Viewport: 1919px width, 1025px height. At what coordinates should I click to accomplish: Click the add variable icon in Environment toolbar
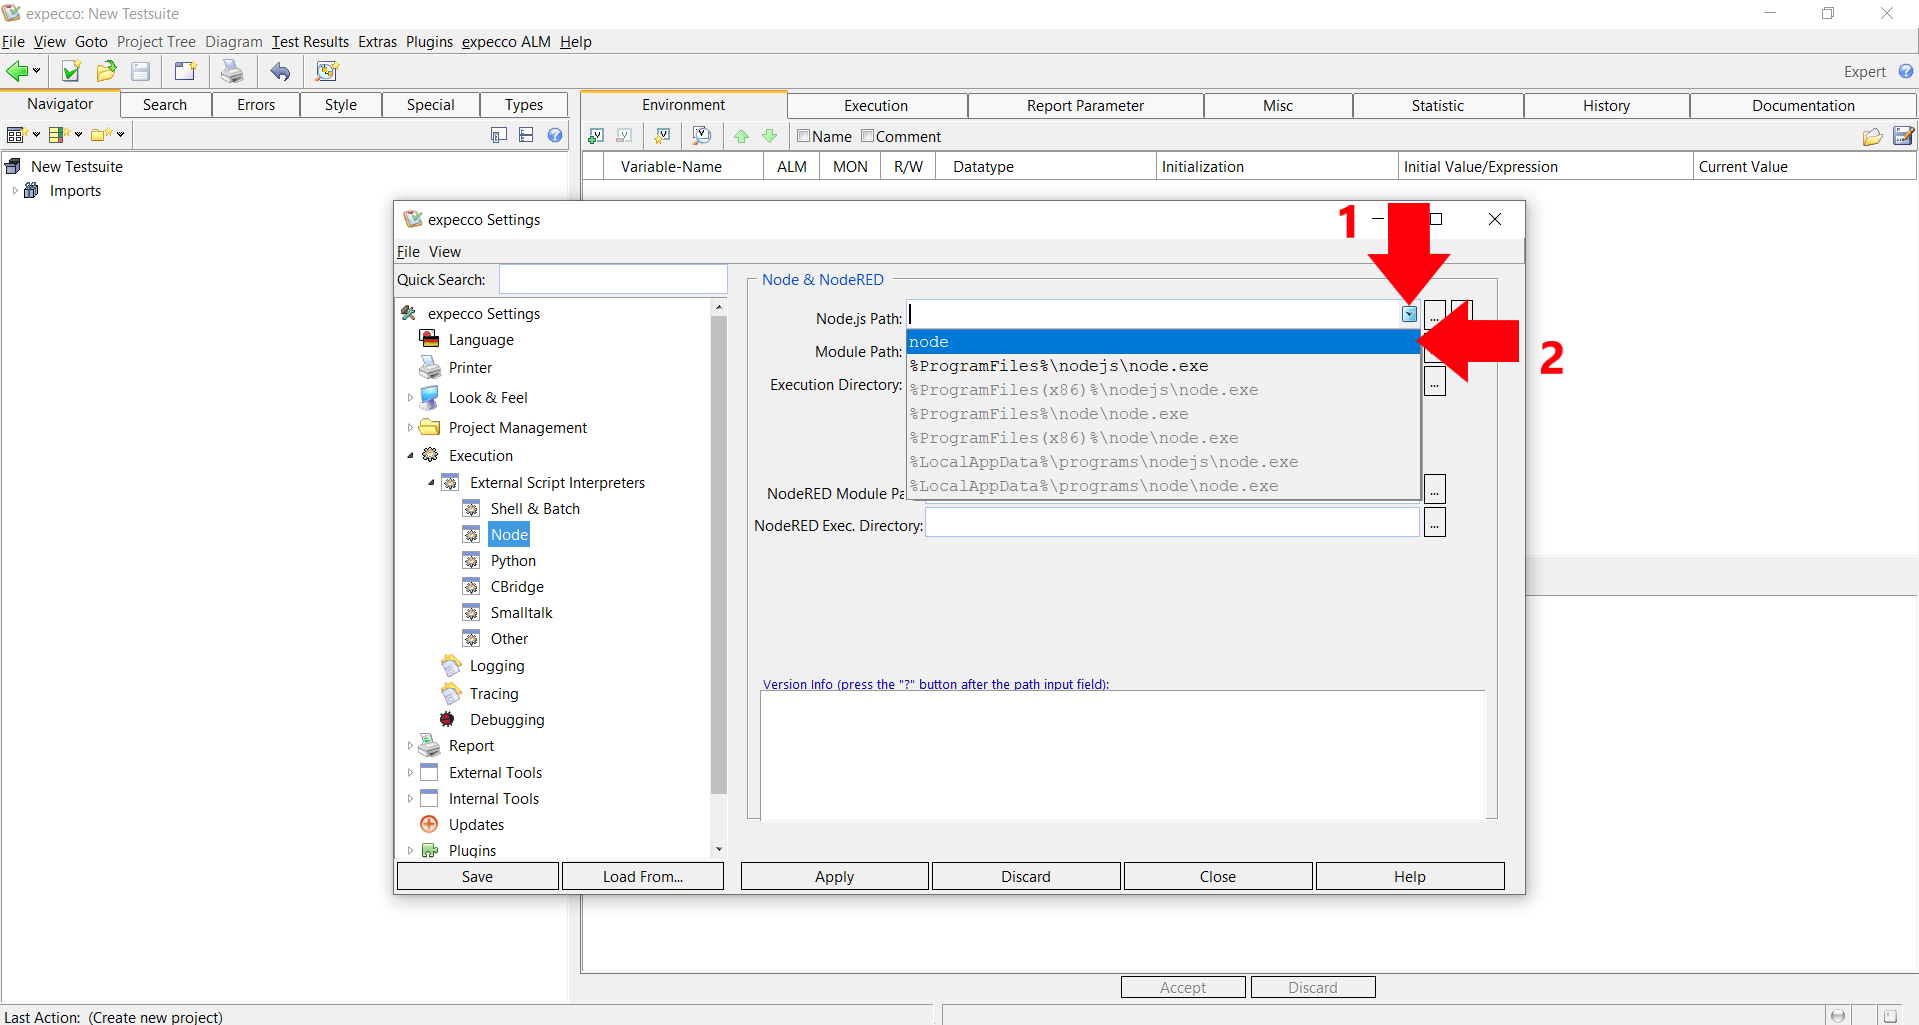tap(596, 136)
